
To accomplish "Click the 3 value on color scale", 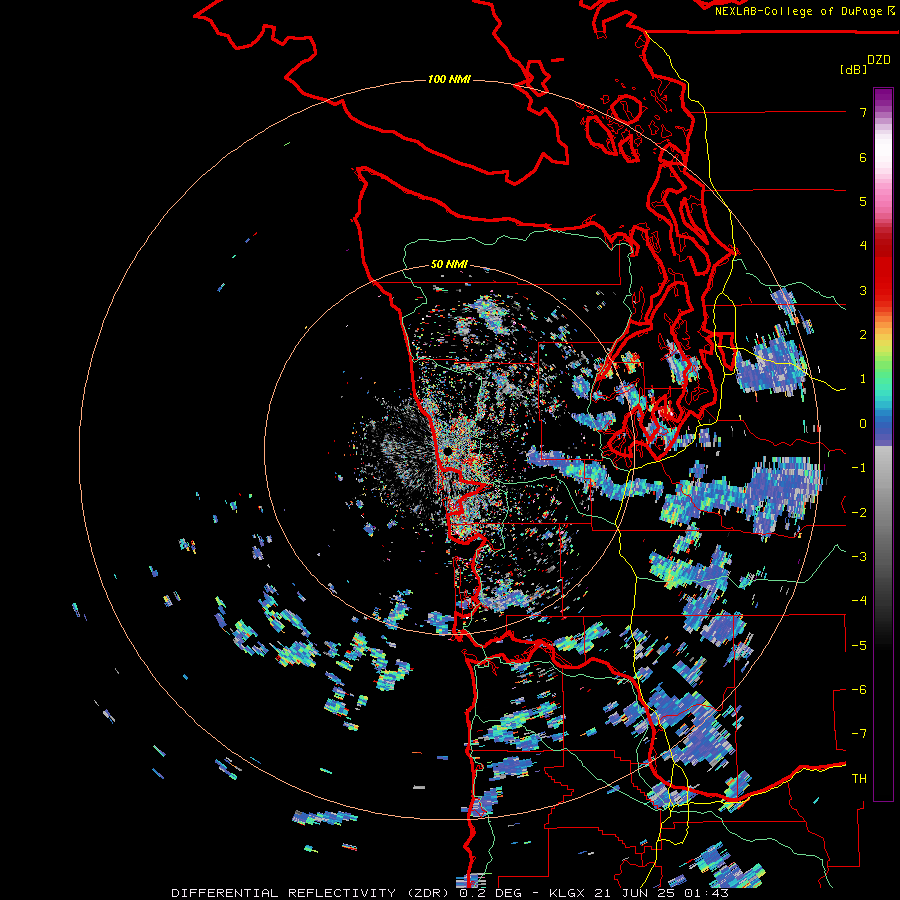I will point(863,290).
